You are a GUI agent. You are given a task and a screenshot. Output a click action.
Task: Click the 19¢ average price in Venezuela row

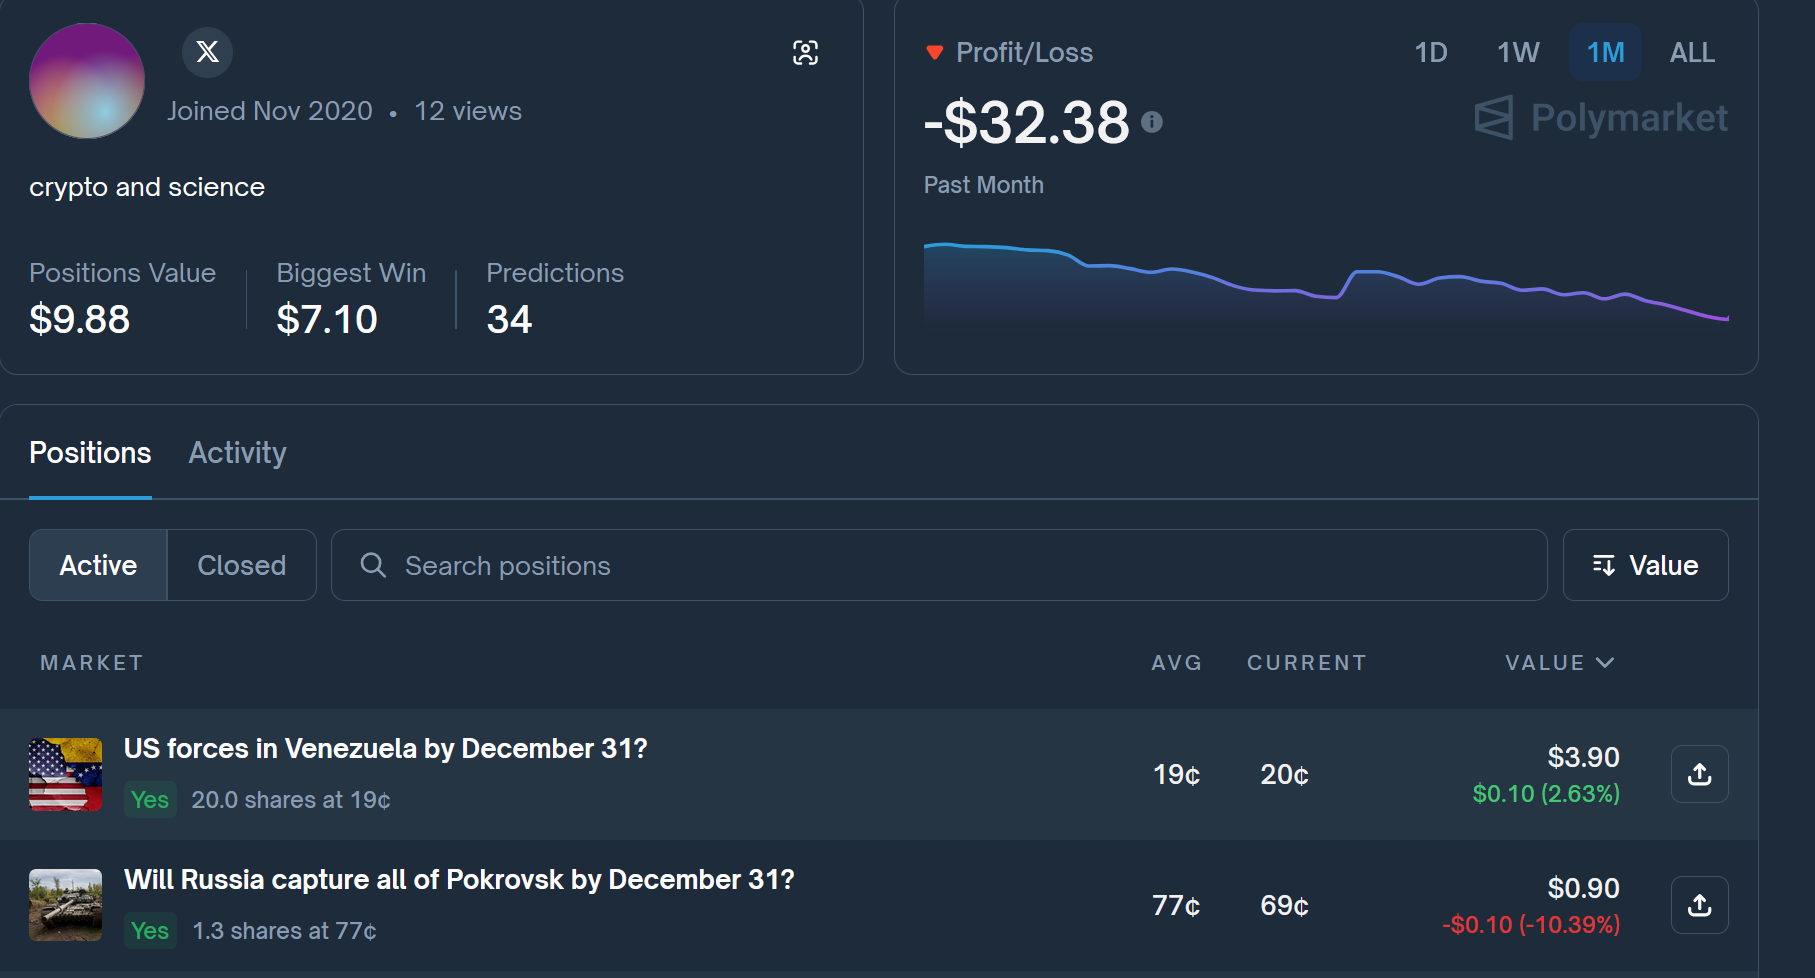click(x=1176, y=774)
